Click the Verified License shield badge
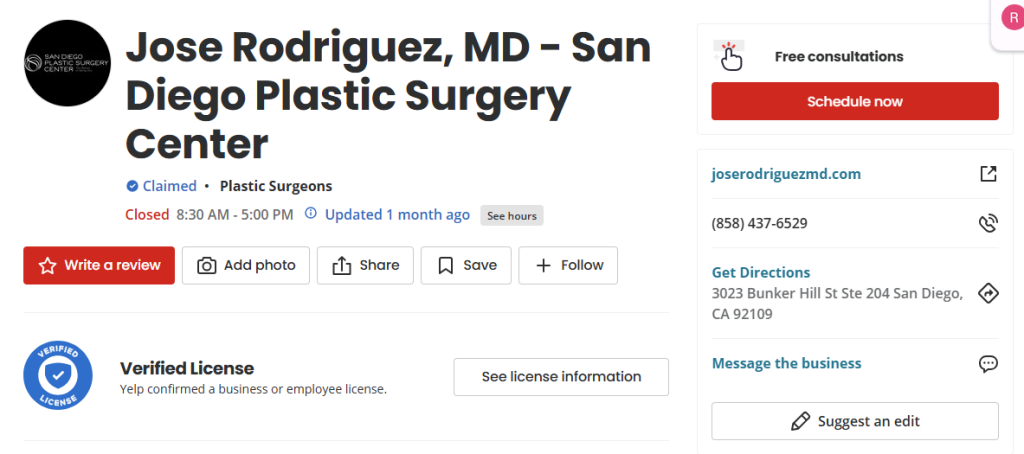 [x=58, y=376]
